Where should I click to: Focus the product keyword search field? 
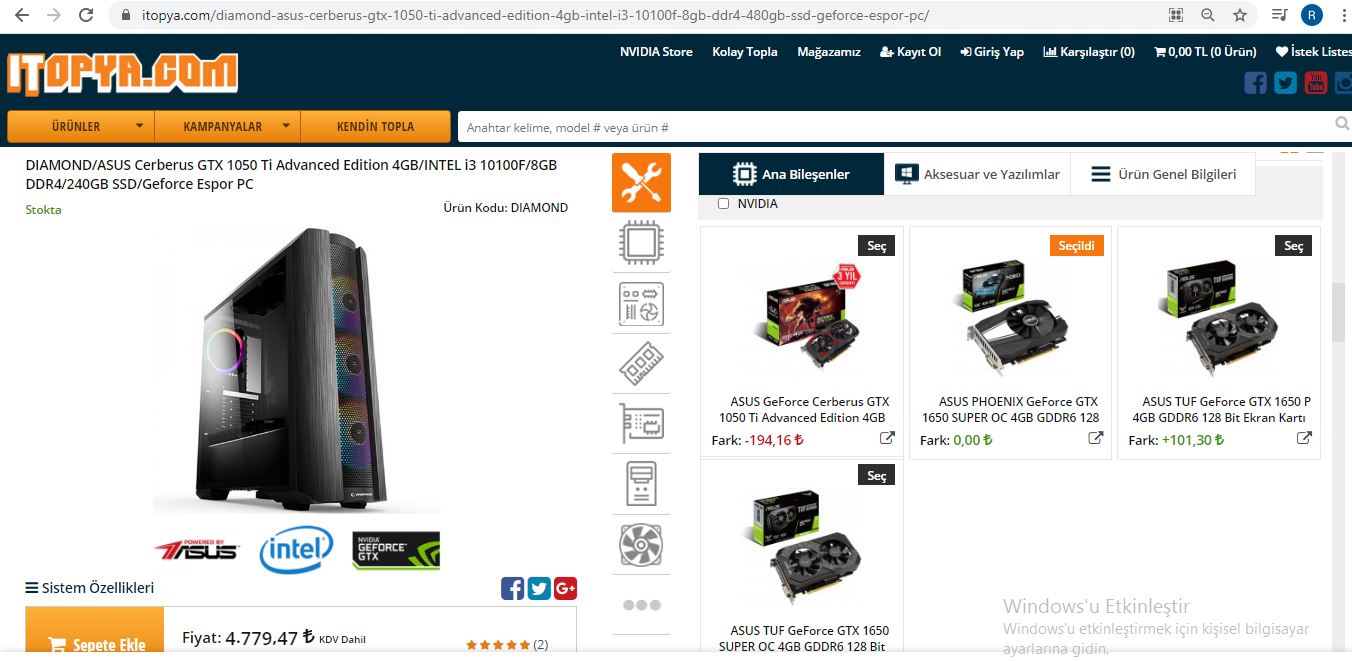coord(895,127)
